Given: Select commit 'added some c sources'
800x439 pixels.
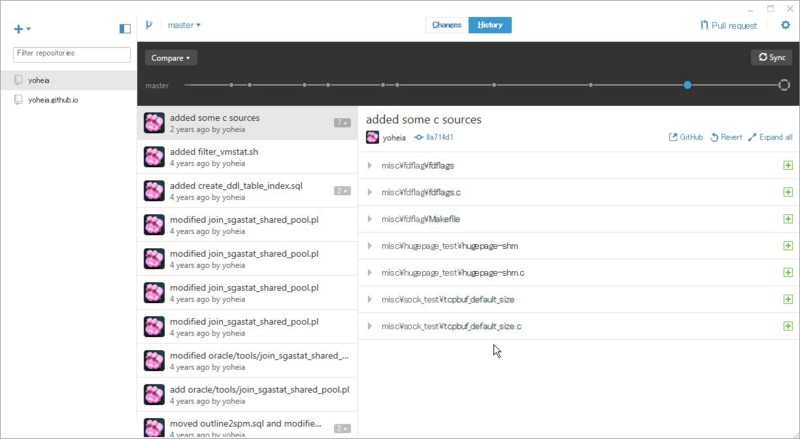Looking at the screenshot, I should [x=247, y=123].
